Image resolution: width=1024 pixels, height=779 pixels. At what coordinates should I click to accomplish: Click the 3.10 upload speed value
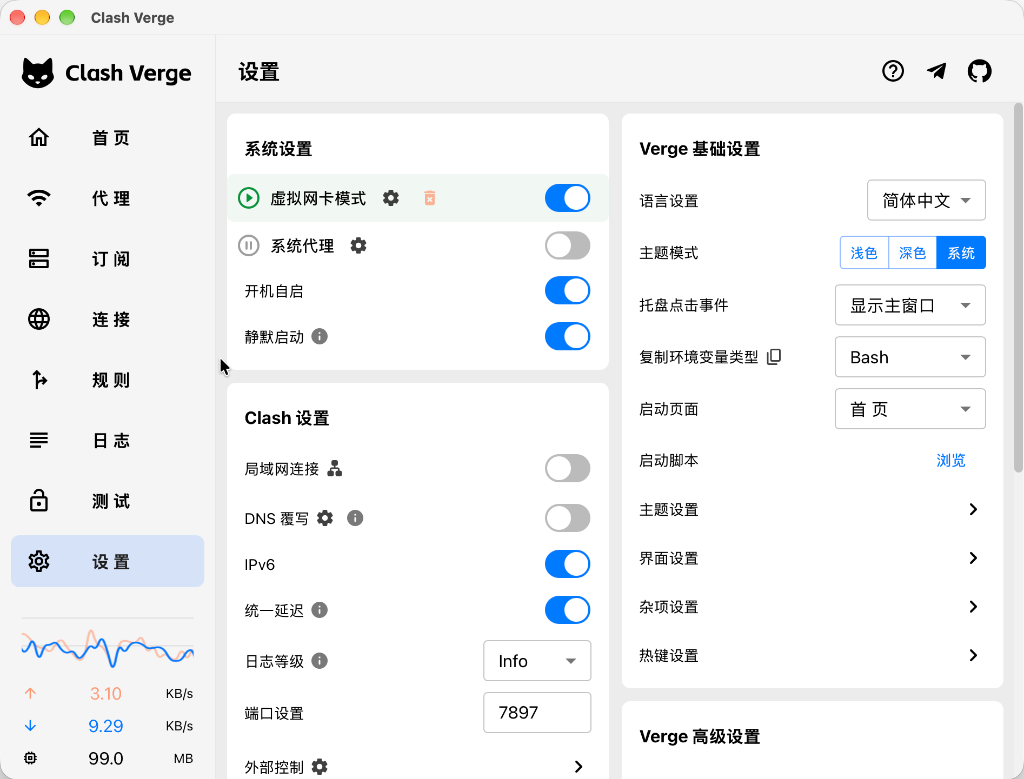click(106, 693)
